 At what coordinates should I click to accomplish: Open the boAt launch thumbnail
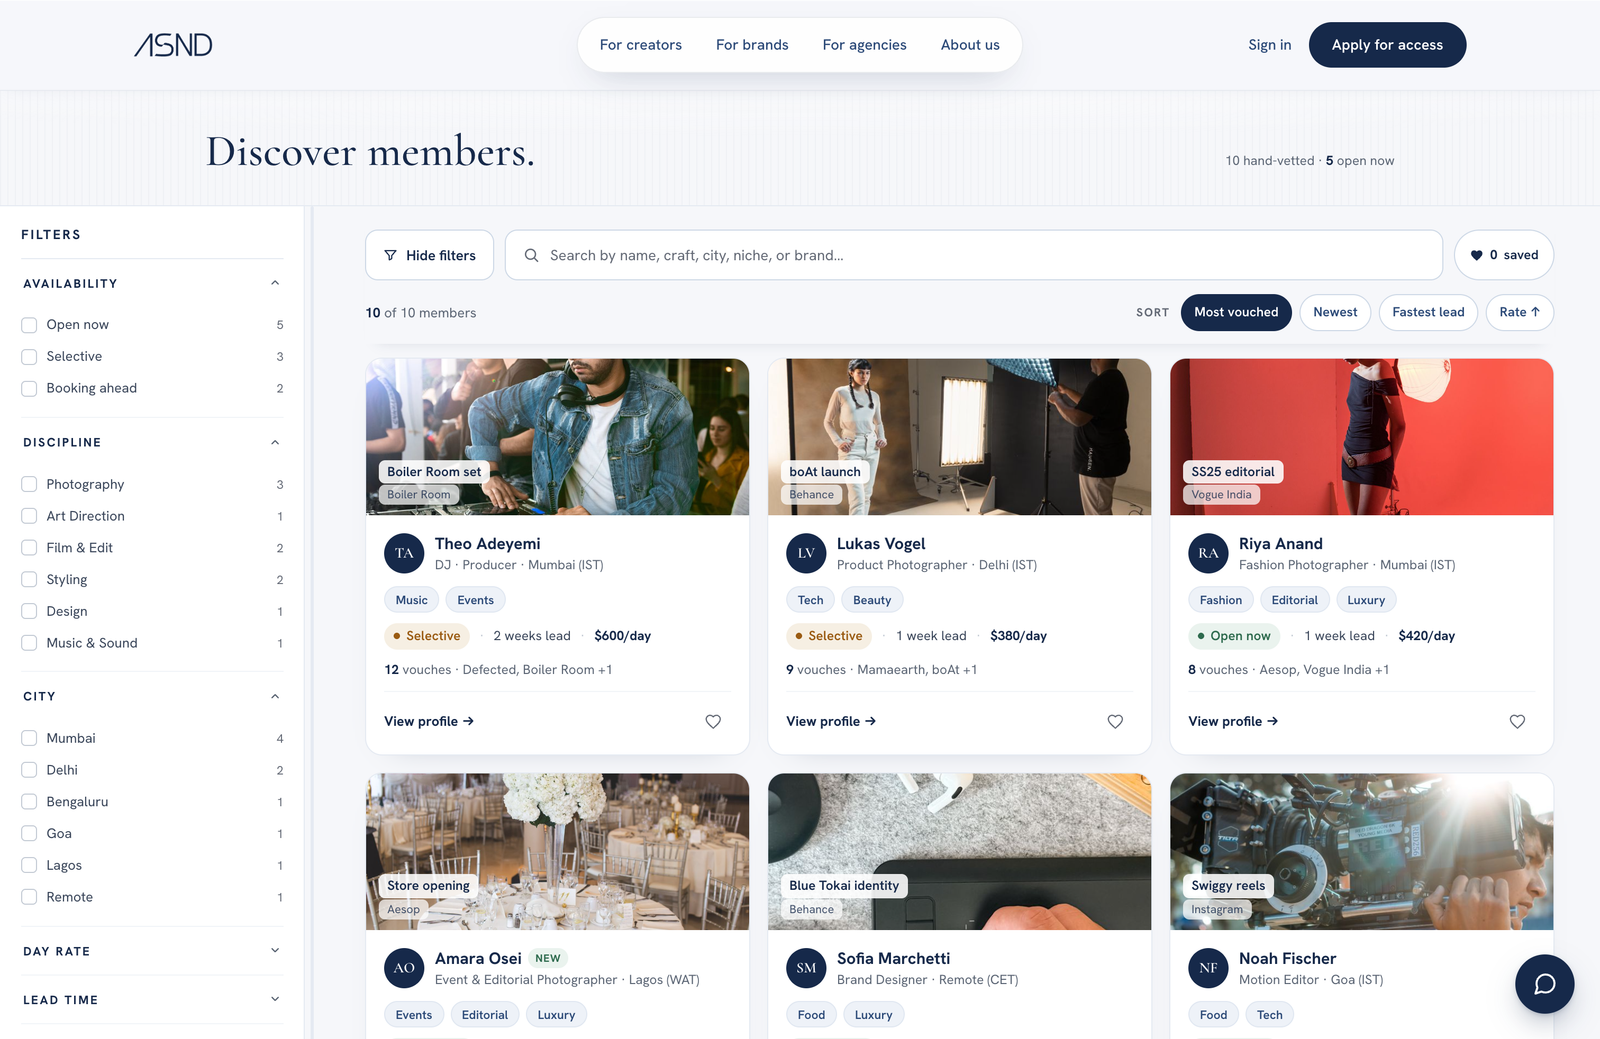click(x=959, y=437)
